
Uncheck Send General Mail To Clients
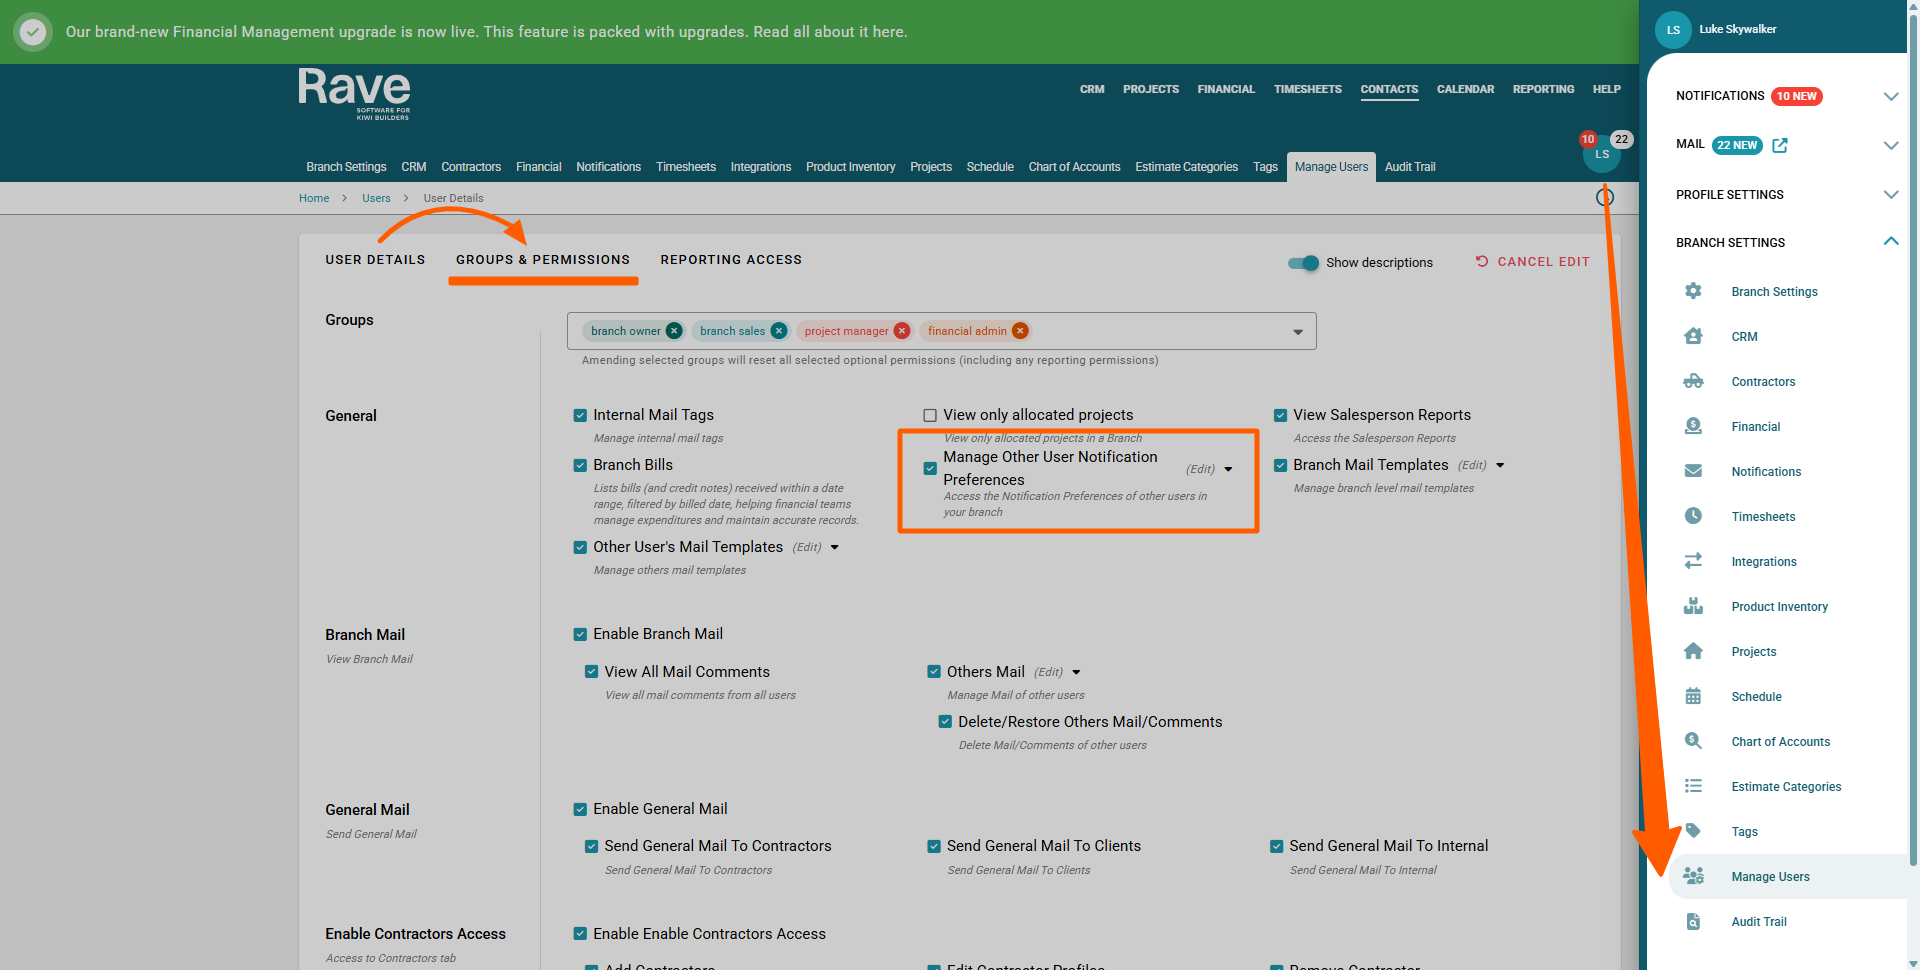click(934, 846)
